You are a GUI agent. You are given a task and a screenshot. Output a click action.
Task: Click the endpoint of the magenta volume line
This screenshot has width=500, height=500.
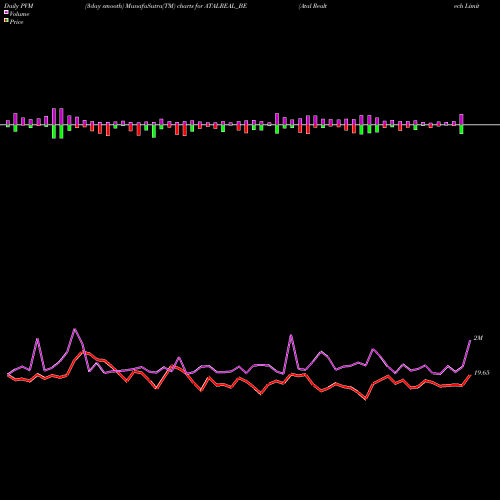(x=470, y=340)
